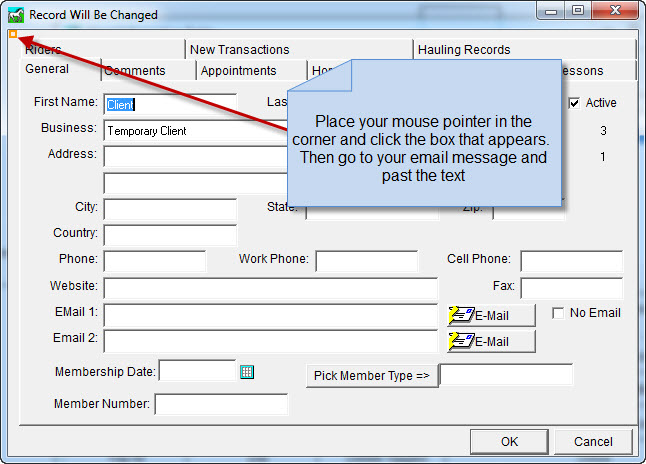This screenshot has height=464, width=646.
Task: Open the Hauling Records tab
Action: coord(525,50)
